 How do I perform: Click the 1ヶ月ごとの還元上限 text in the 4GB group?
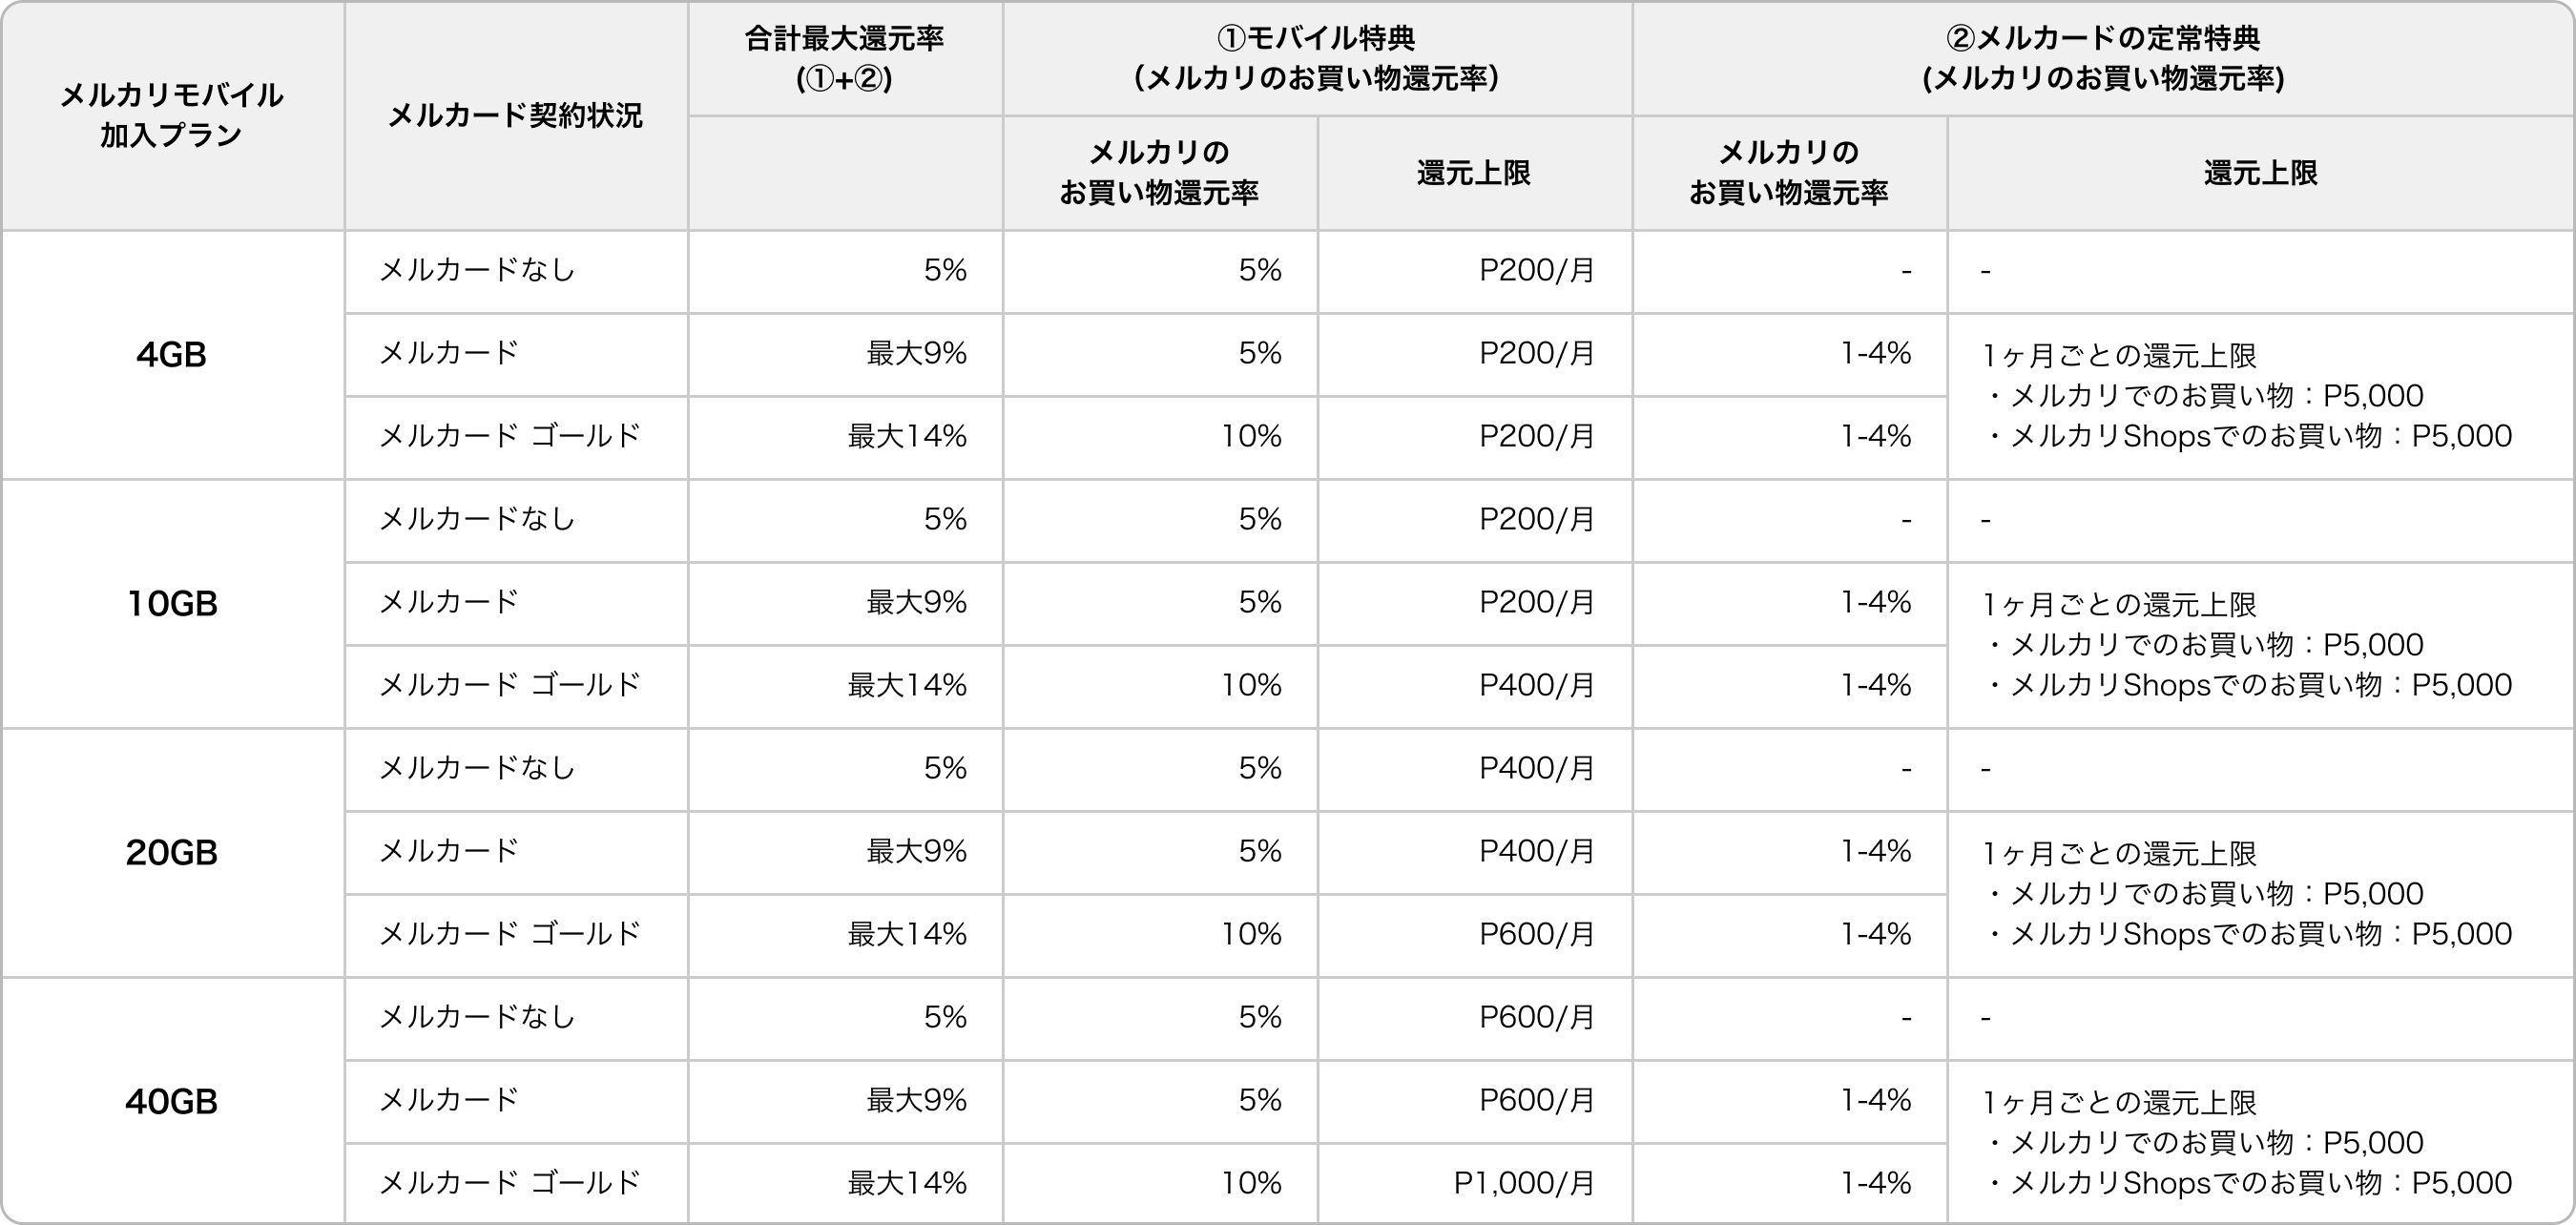point(2120,356)
